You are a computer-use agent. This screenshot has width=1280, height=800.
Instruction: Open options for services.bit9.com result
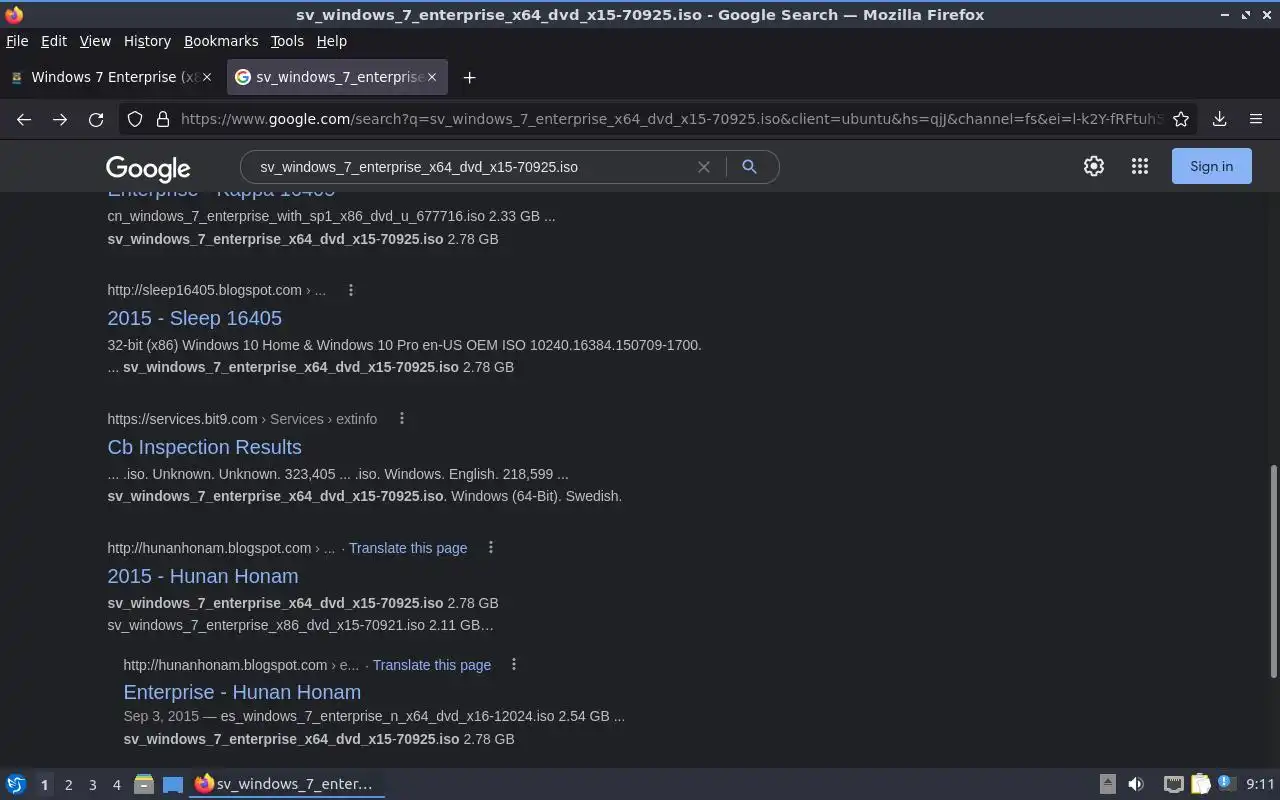(402, 419)
